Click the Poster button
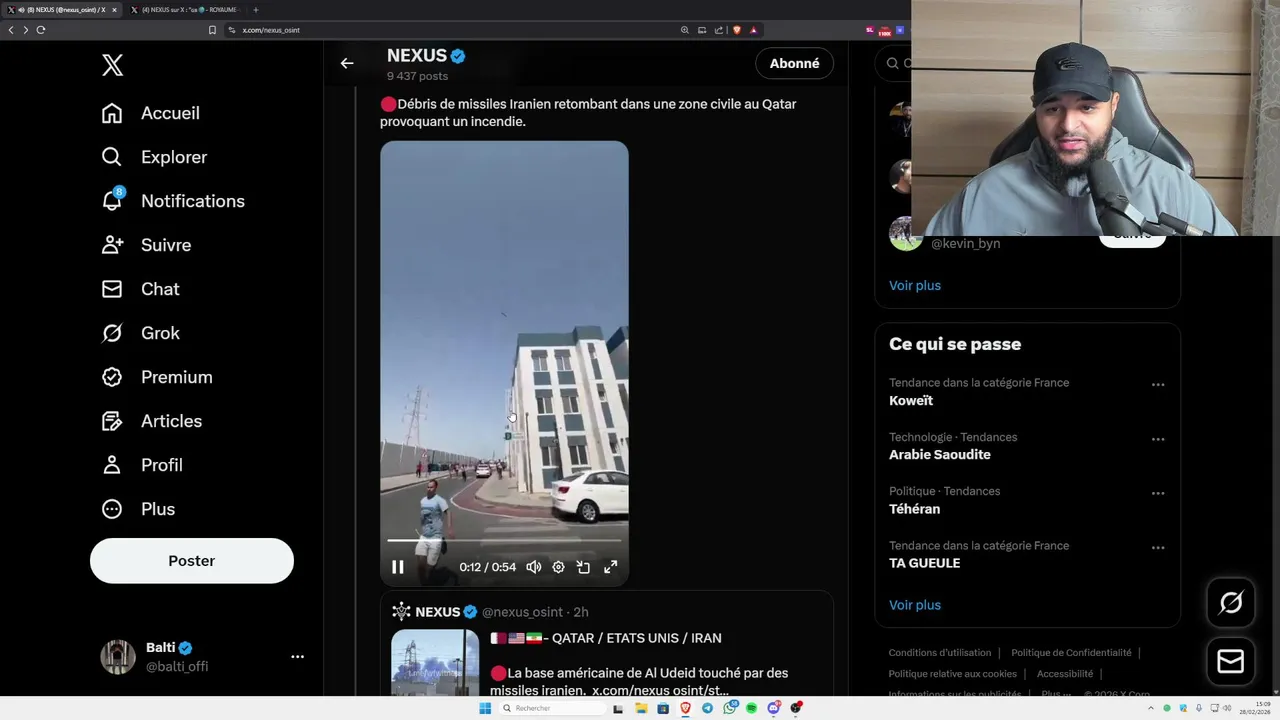Image resolution: width=1280 pixels, height=720 pixels. (x=192, y=561)
